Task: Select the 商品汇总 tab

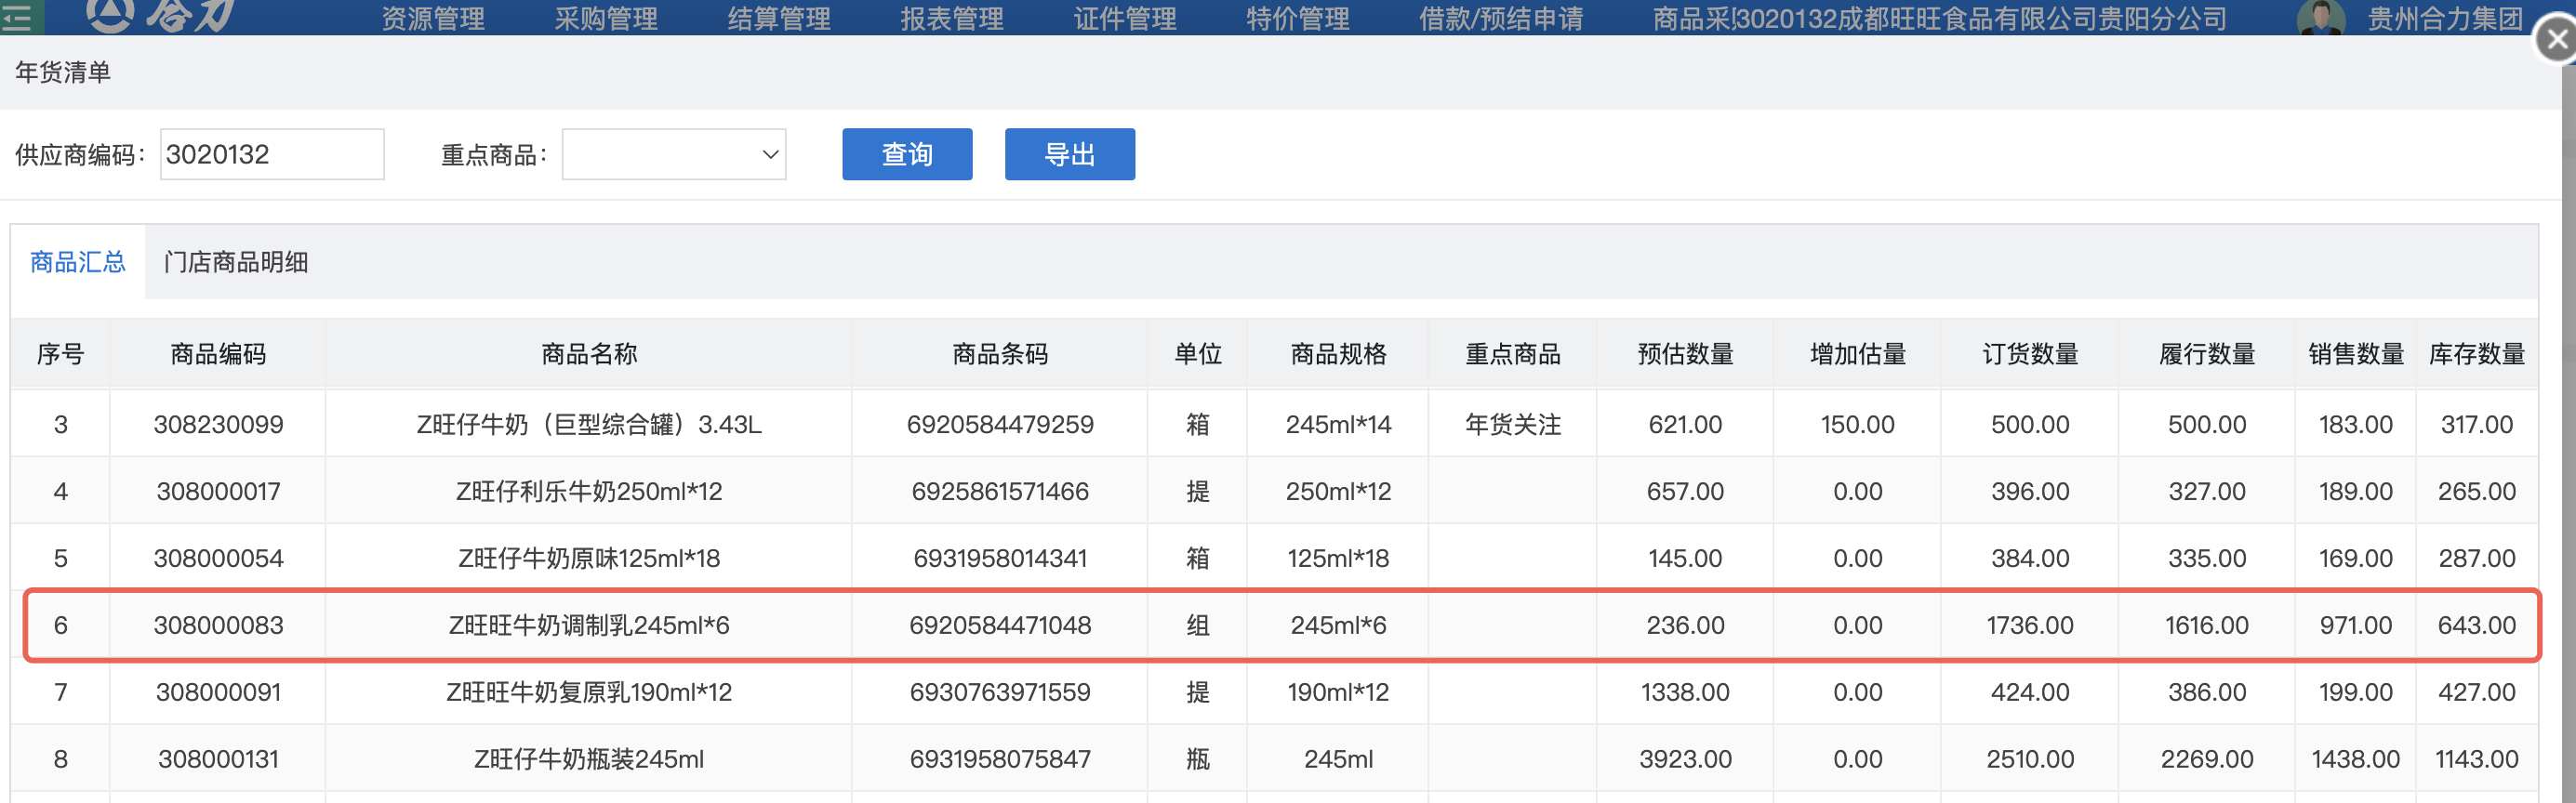Action: pyautogui.click(x=78, y=263)
